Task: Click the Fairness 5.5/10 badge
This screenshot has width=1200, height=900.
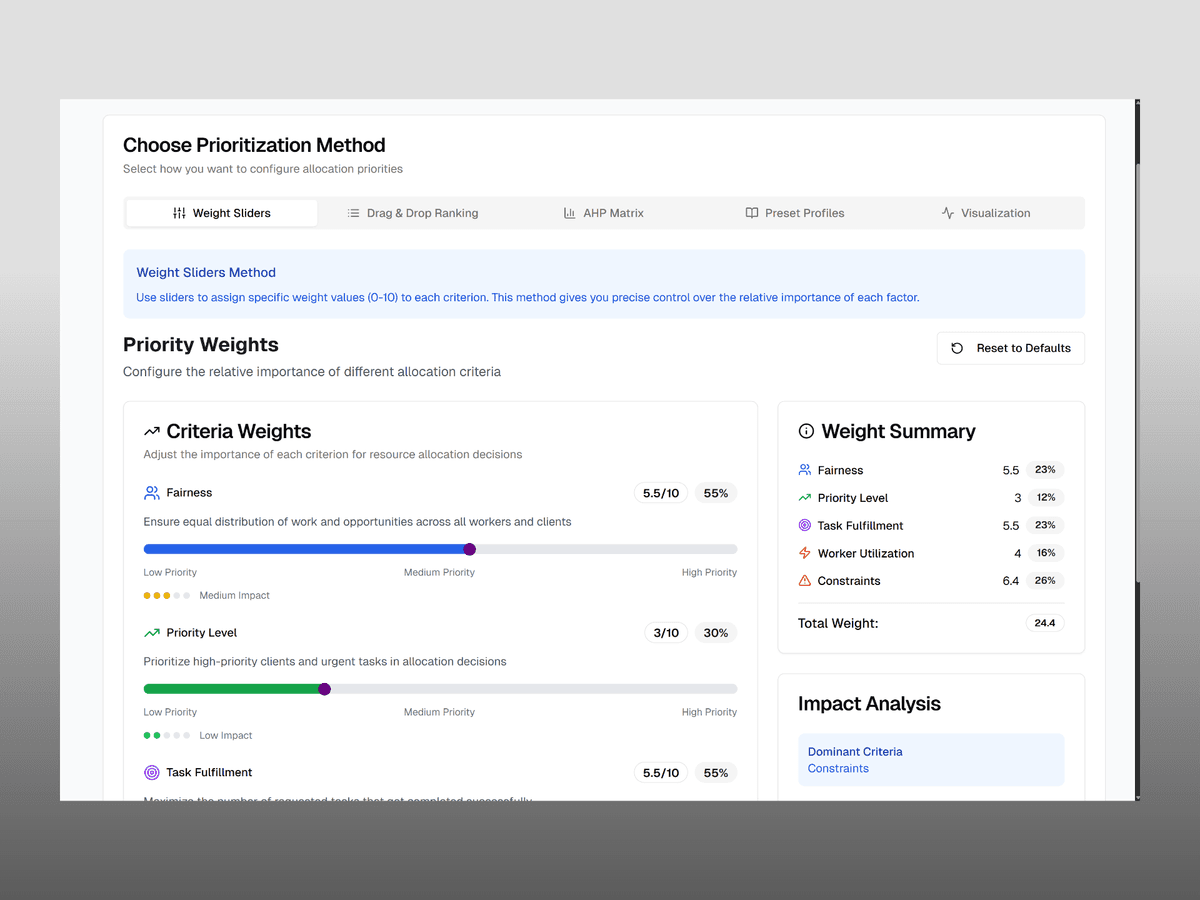Action: tap(661, 493)
